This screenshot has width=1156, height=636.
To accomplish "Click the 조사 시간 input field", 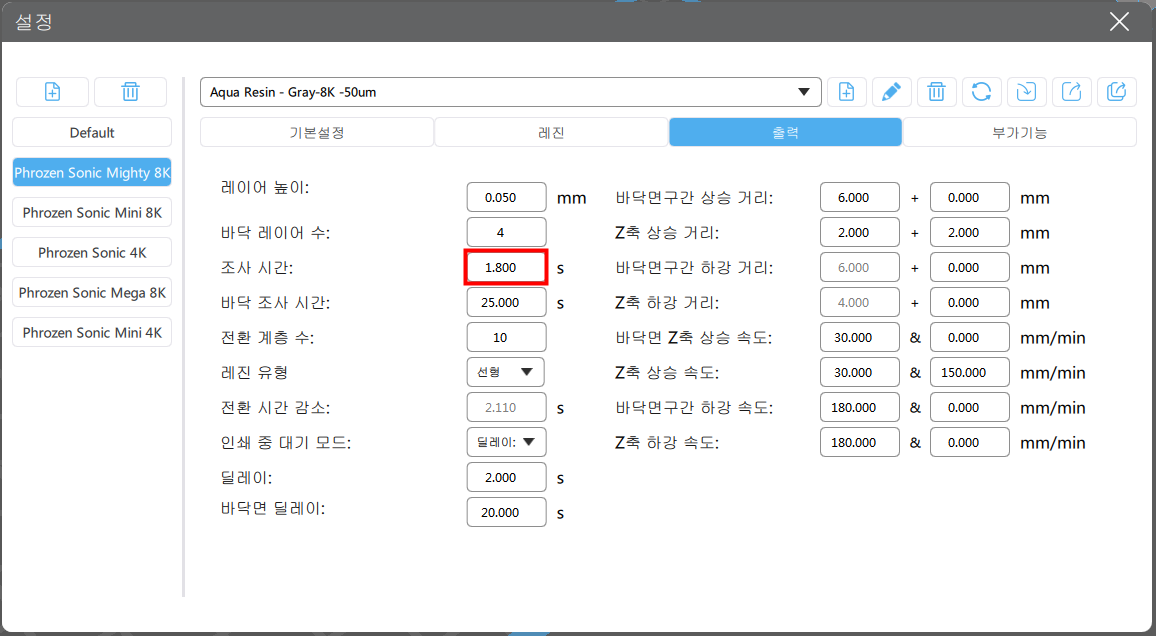I will [506, 268].
